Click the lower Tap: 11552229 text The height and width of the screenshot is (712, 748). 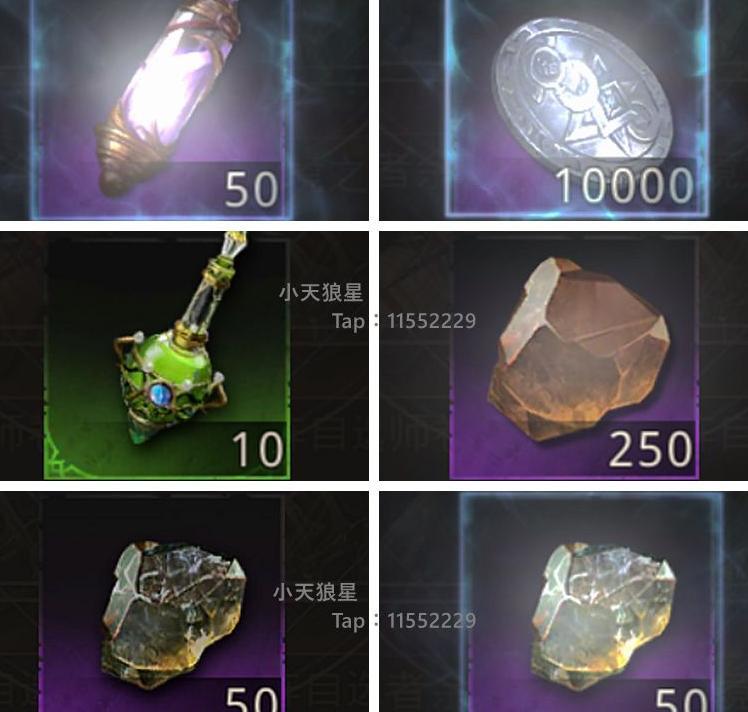coord(404,620)
